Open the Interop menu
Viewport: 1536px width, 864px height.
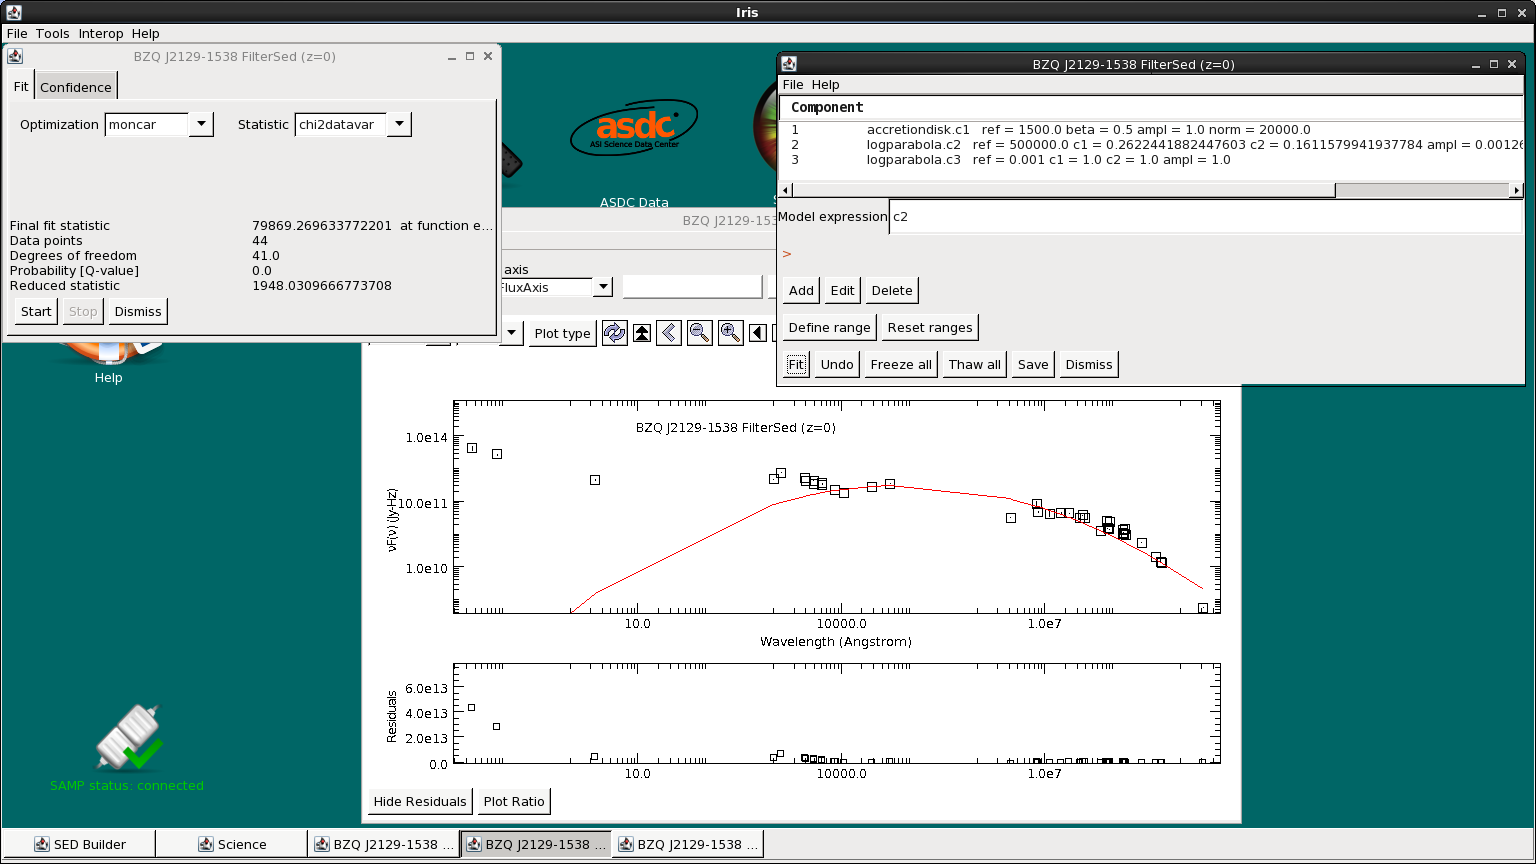pos(101,33)
